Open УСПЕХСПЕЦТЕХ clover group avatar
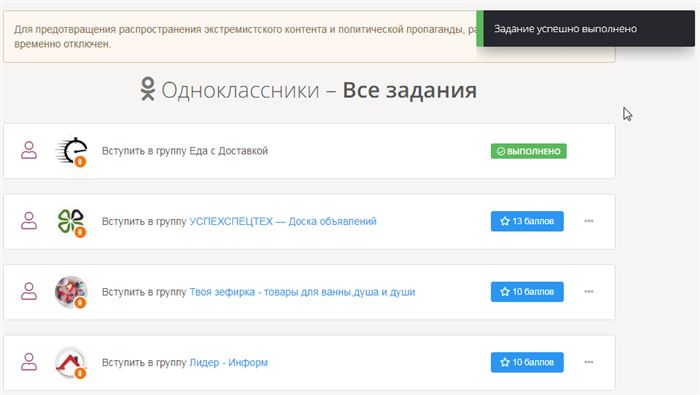Screen dimensions: 700x395 71,222
